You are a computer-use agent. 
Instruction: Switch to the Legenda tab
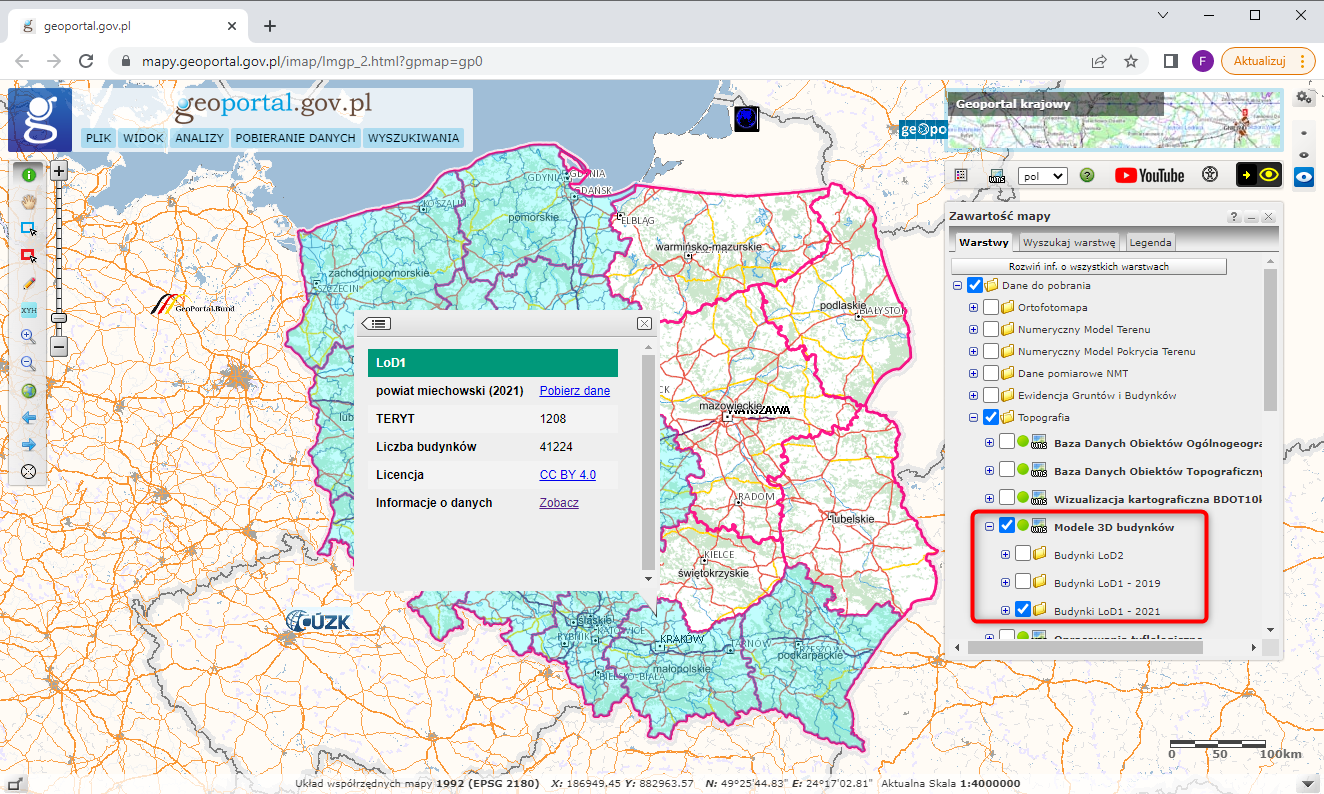[1150, 242]
